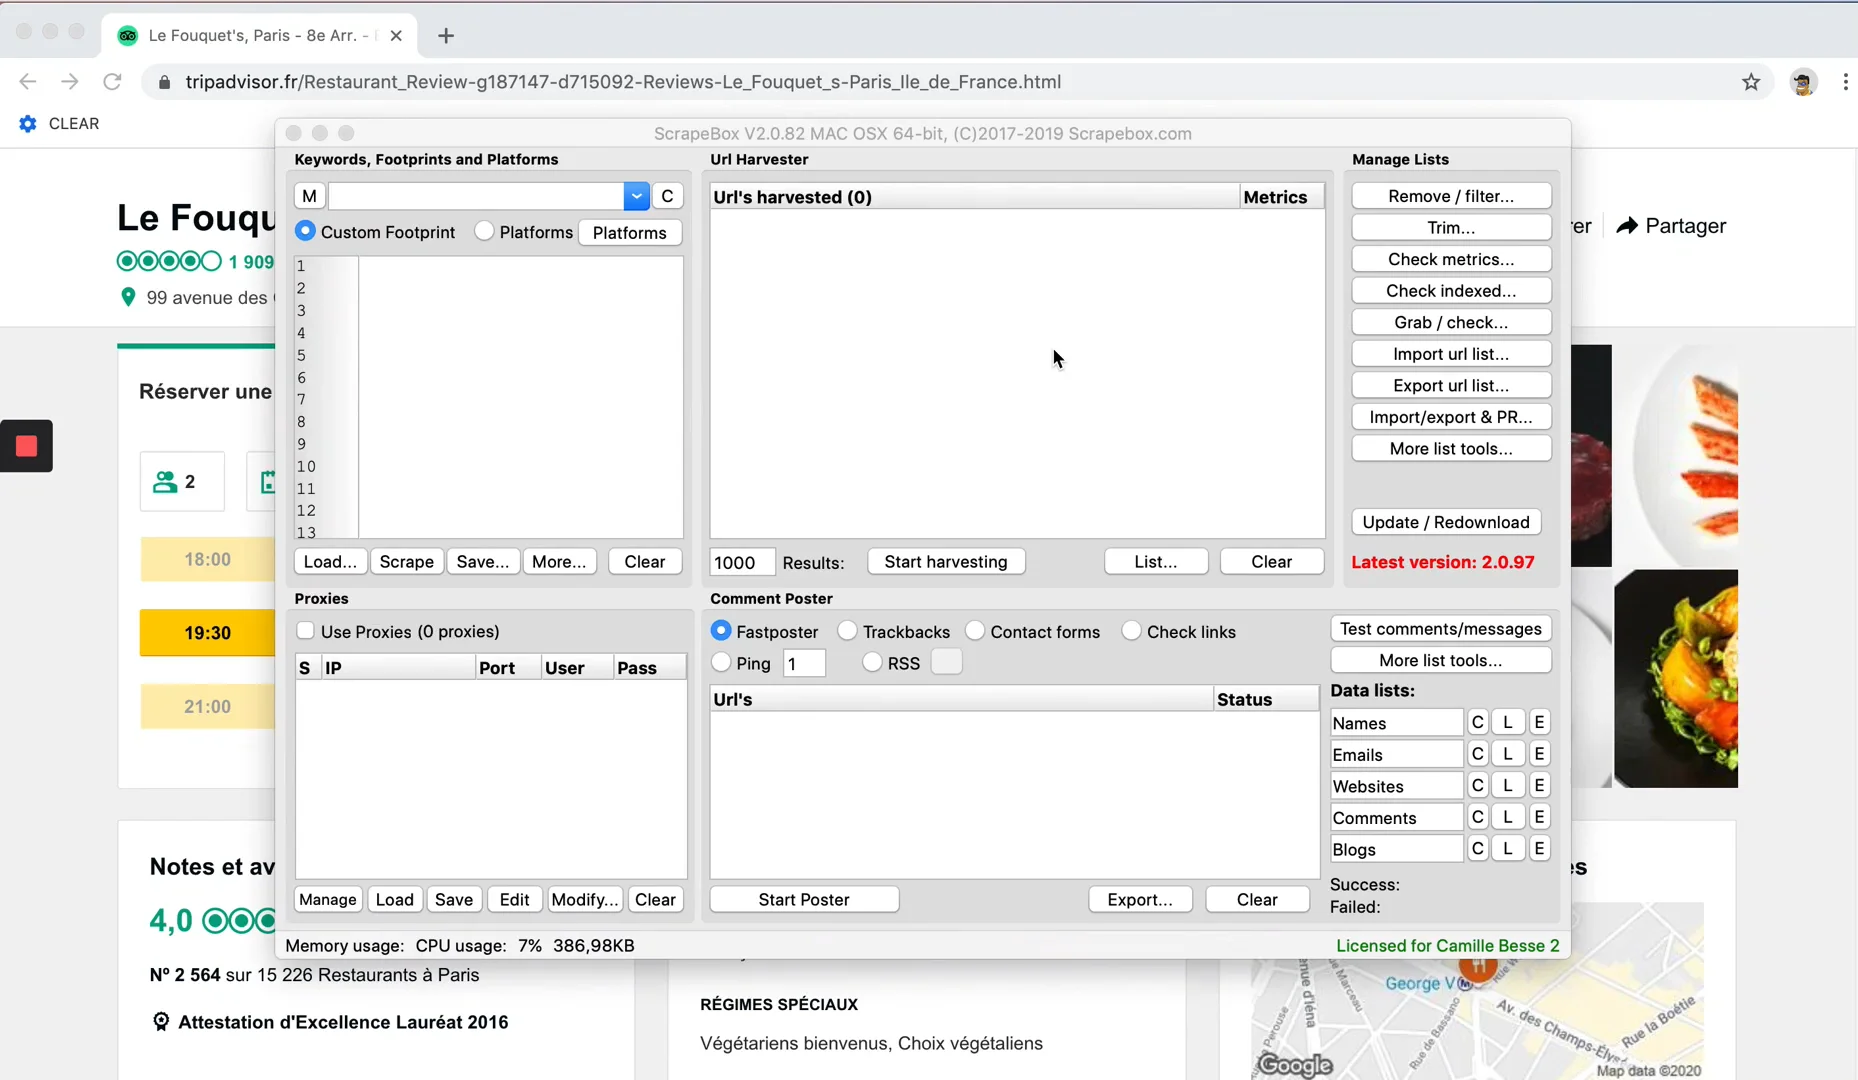
Task: Open a new browser tab
Action: (446, 36)
